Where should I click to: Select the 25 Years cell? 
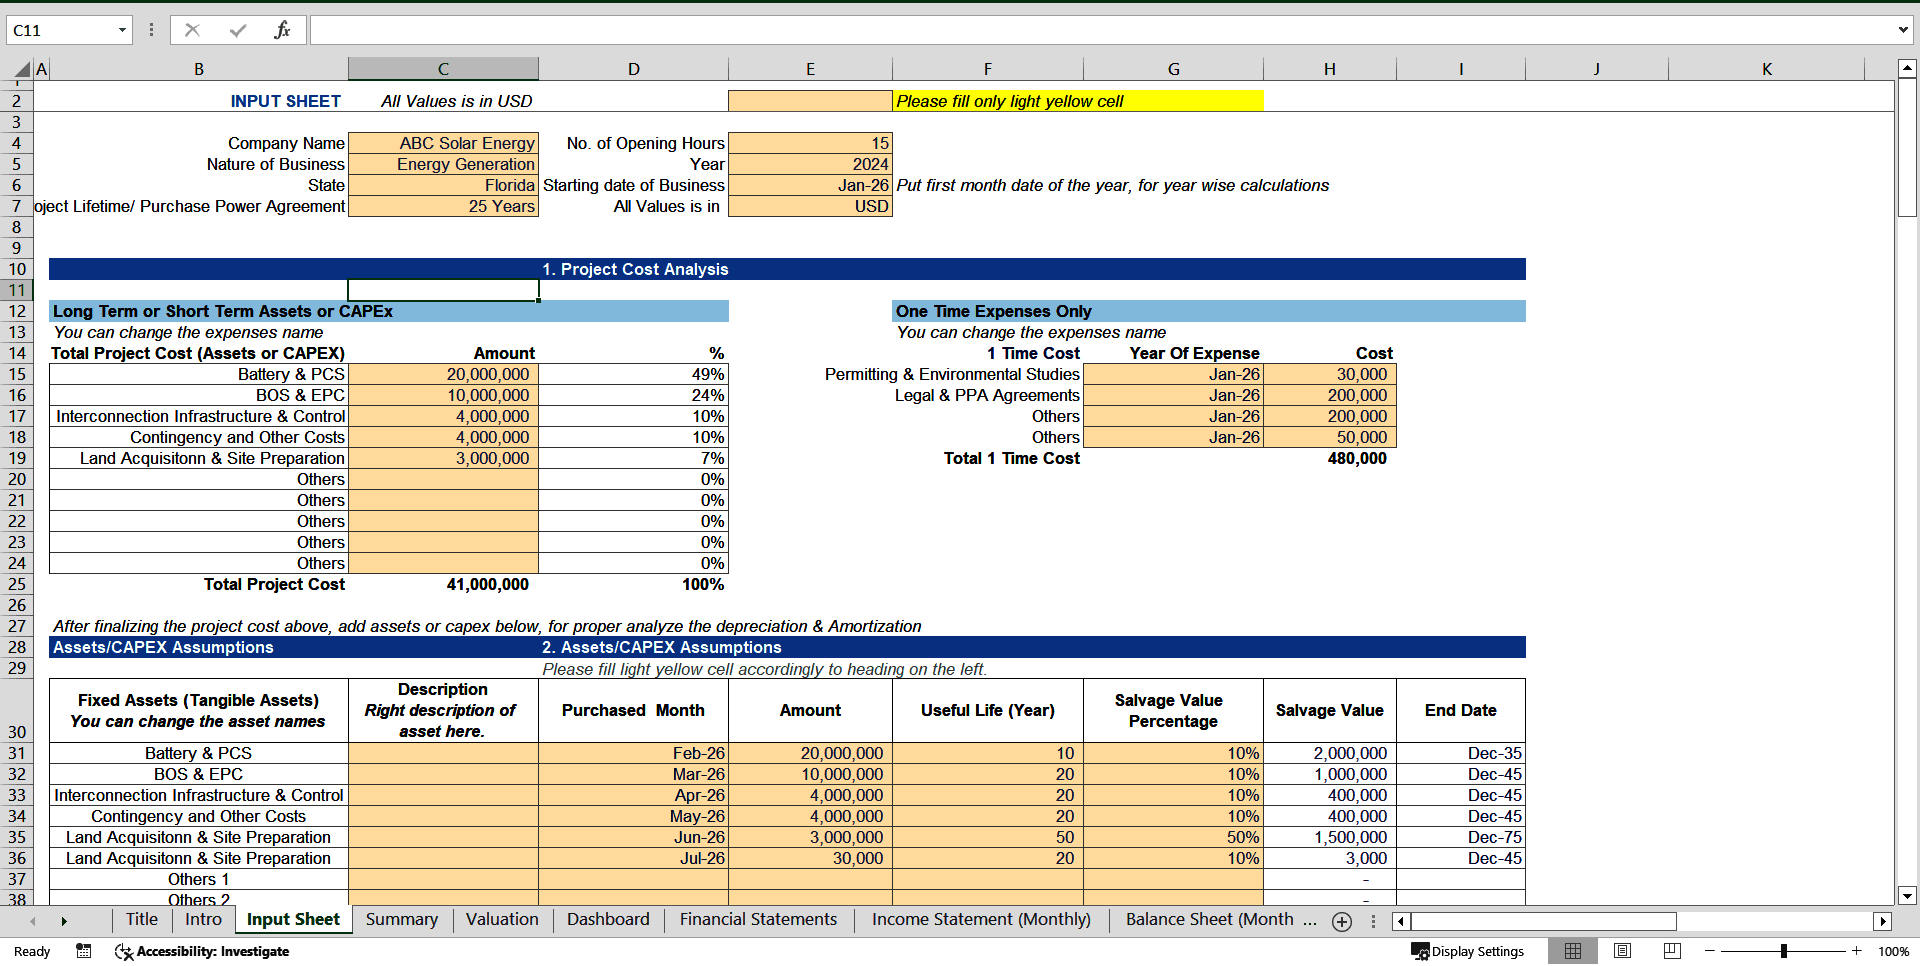(x=443, y=206)
